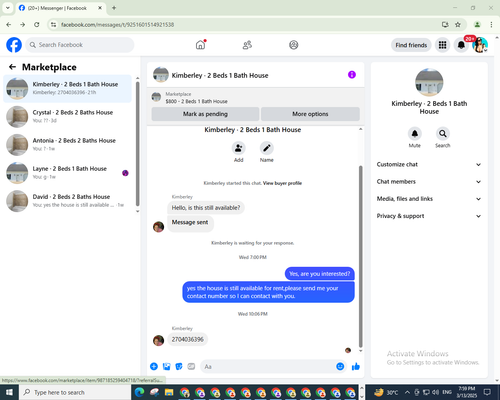Expand the Chat members section
Viewport: 500px width, 400px height.
click(429, 182)
